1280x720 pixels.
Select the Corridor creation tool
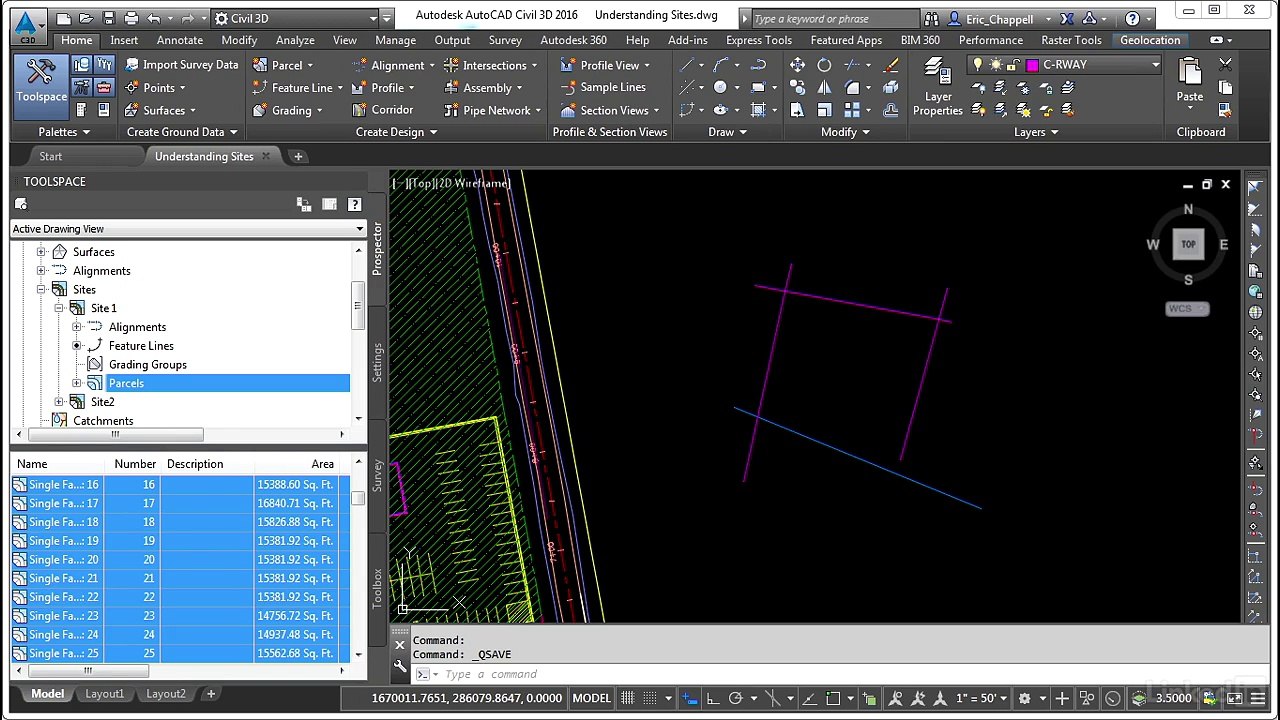(x=382, y=110)
